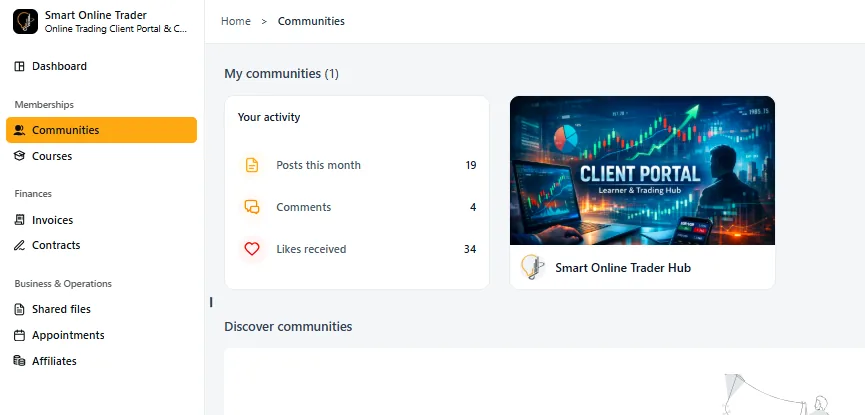Click the Communities people icon
Viewport: 865px width, 415px height.
pyautogui.click(x=19, y=130)
